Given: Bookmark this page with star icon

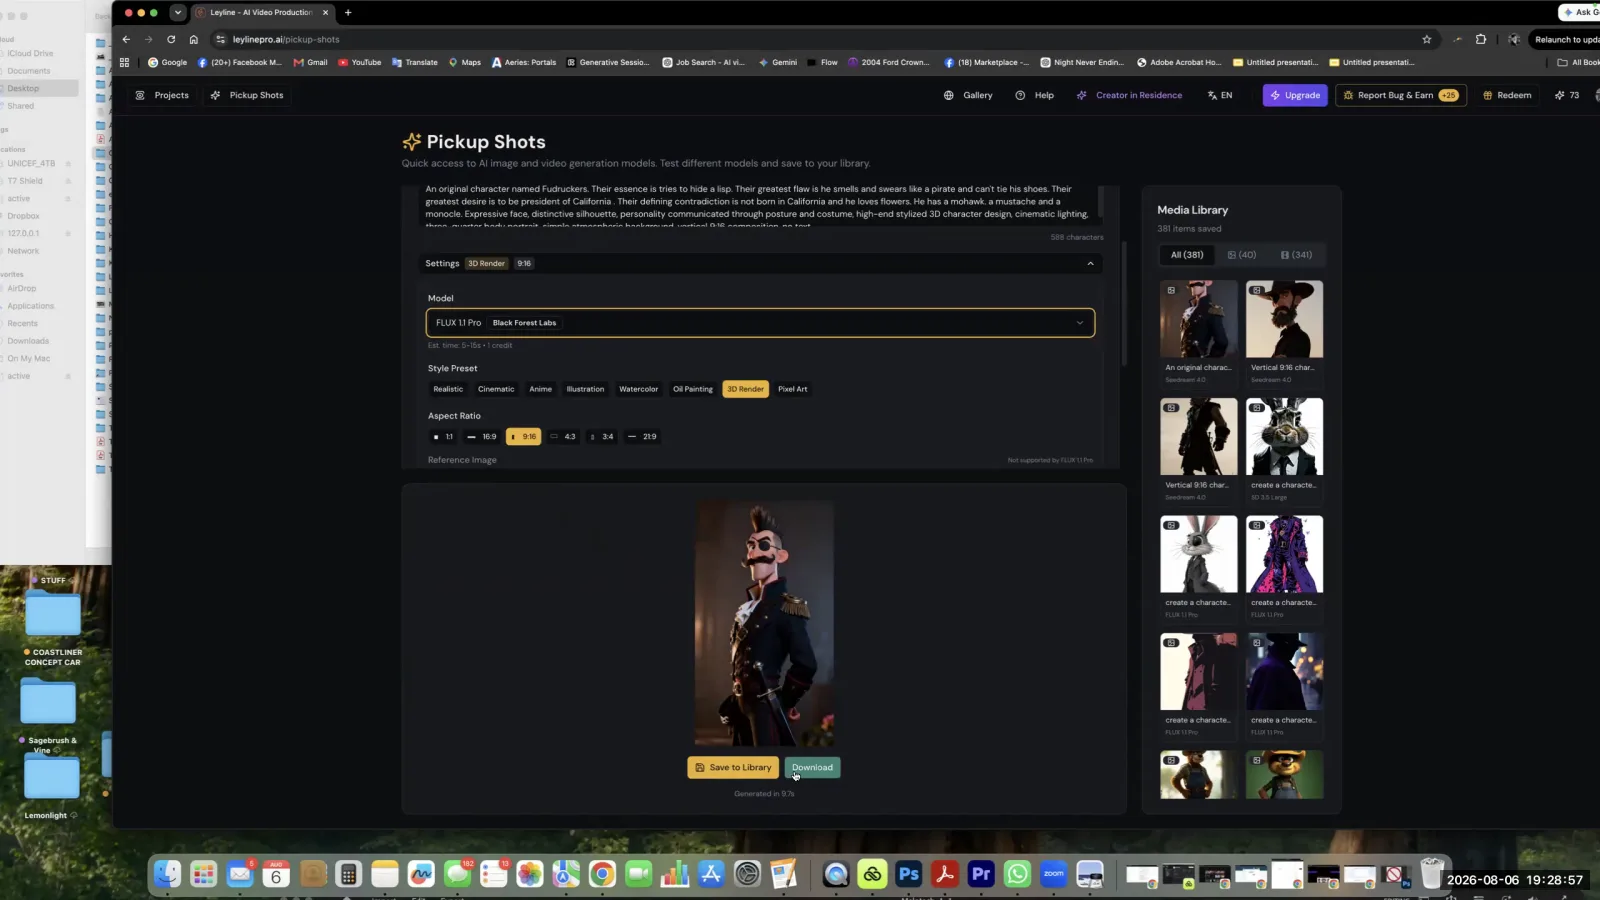Looking at the screenshot, I should [x=1427, y=39].
